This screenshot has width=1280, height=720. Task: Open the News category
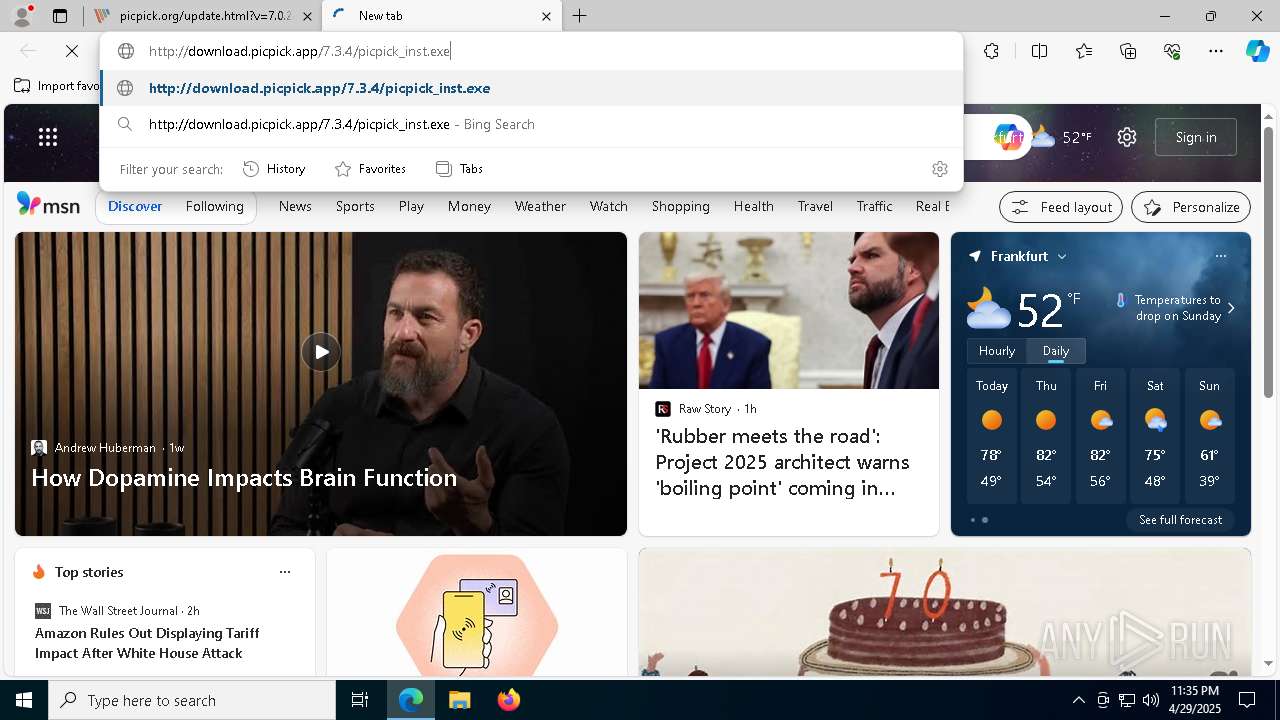(x=295, y=206)
